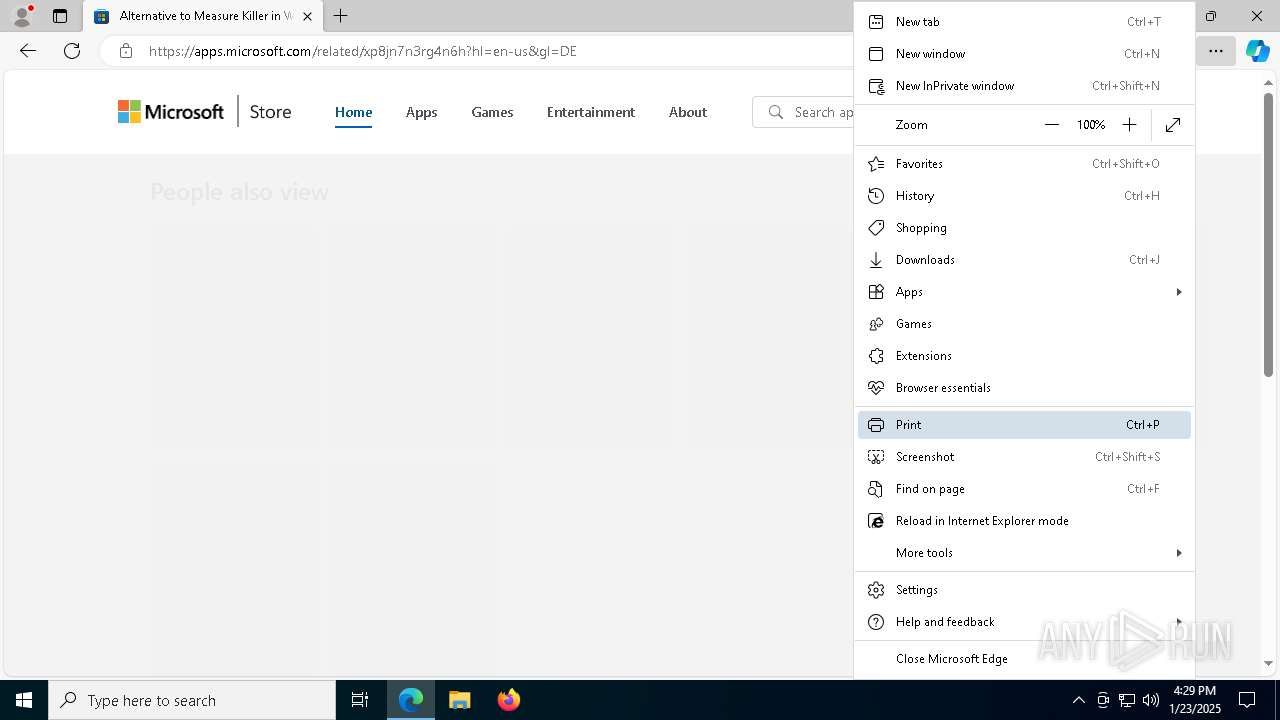
Task: Open Favorites from the menu
Action: [1024, 163]
